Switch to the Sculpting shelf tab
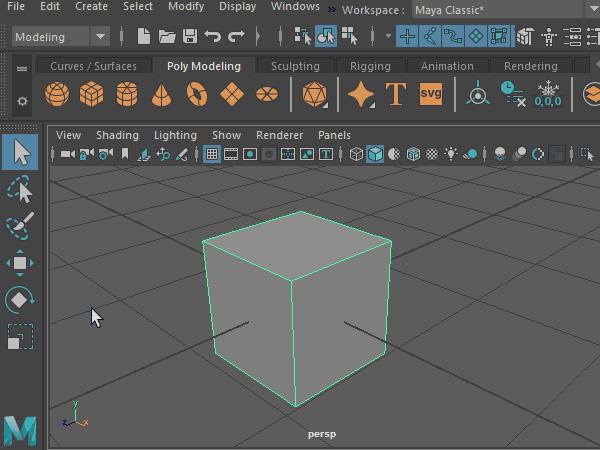 coord(295,66)
